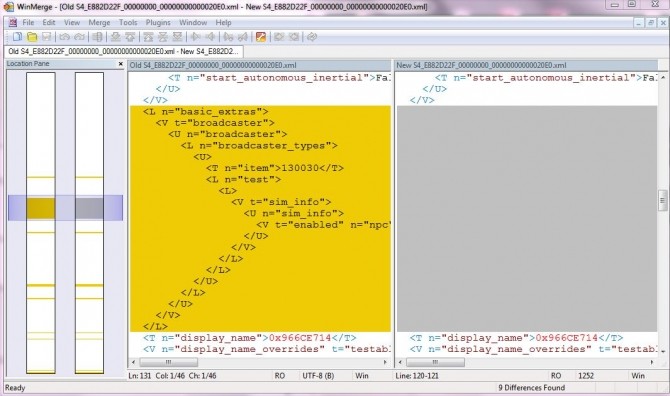Screen dimensions: 670x396
Task: Click the Copy Right toolbar icon
Action: pos(196,37)
